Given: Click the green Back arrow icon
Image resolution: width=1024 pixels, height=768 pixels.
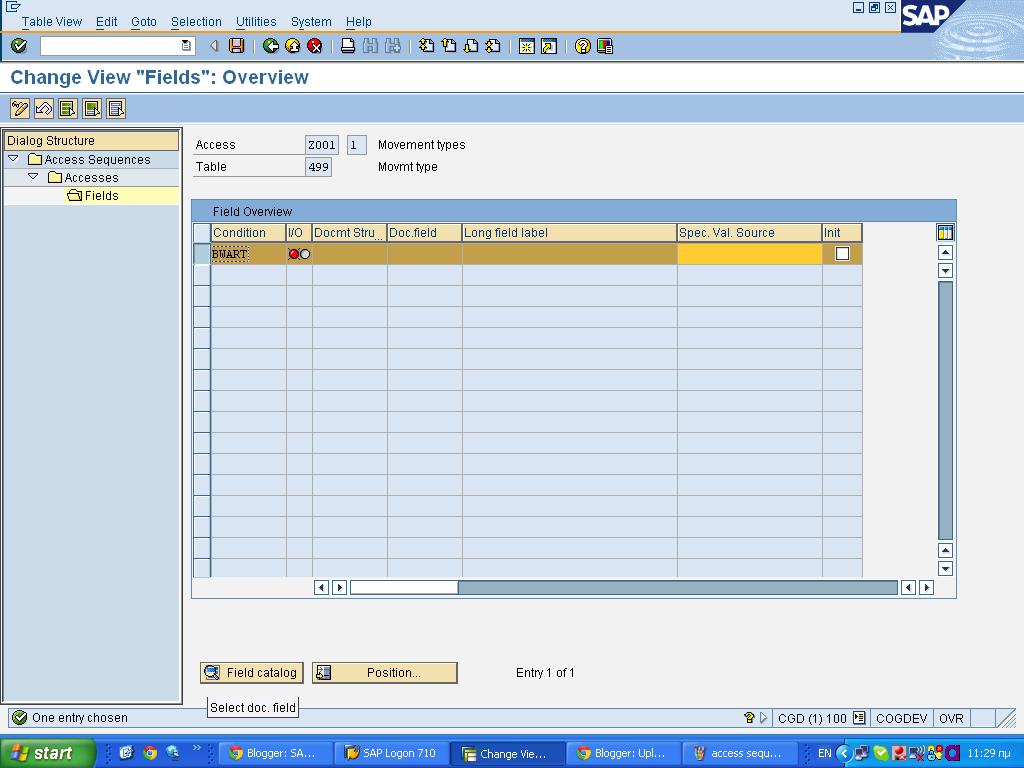Looking at the screenshot, I should coord(270,46).
